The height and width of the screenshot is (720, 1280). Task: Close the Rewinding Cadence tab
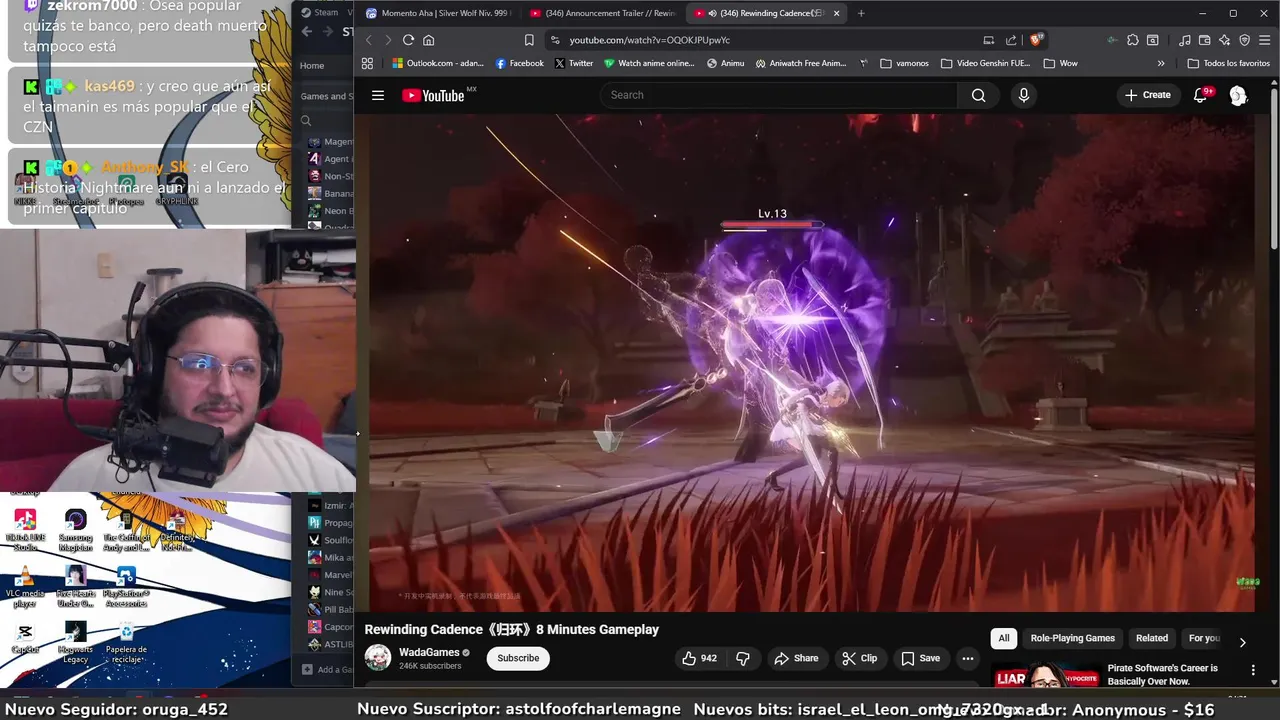(x=836, y=13)
